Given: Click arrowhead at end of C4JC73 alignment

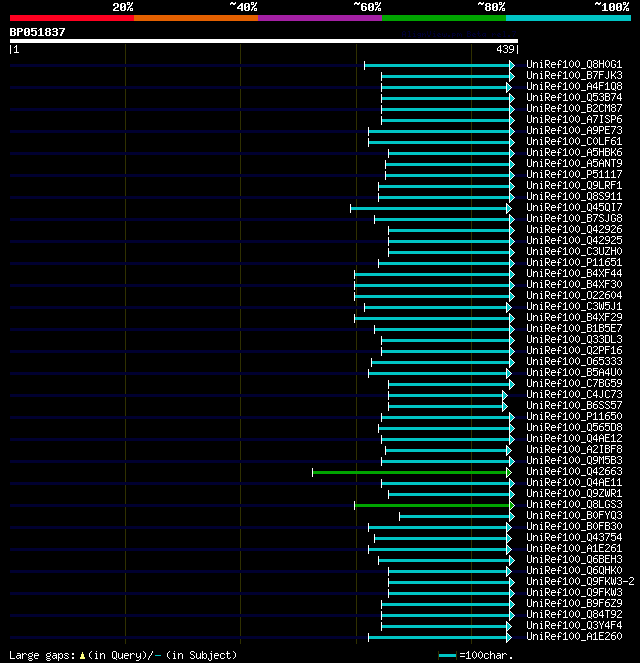Looking at the screenshot, I should tap(504, 395).
